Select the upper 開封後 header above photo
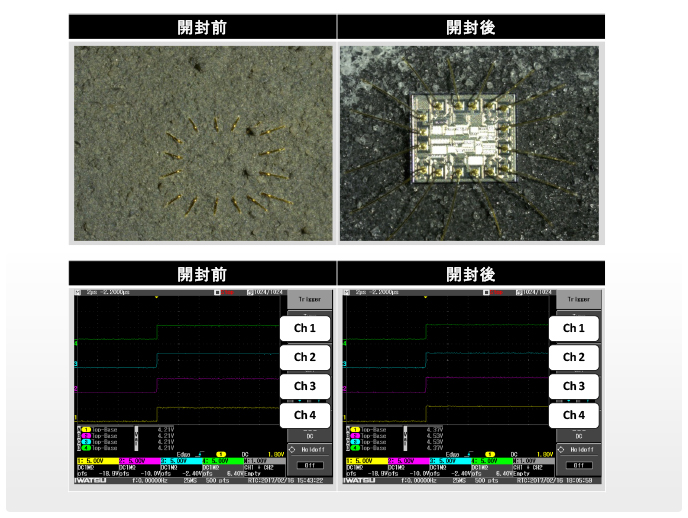688x518 pixels. point(471,27)
